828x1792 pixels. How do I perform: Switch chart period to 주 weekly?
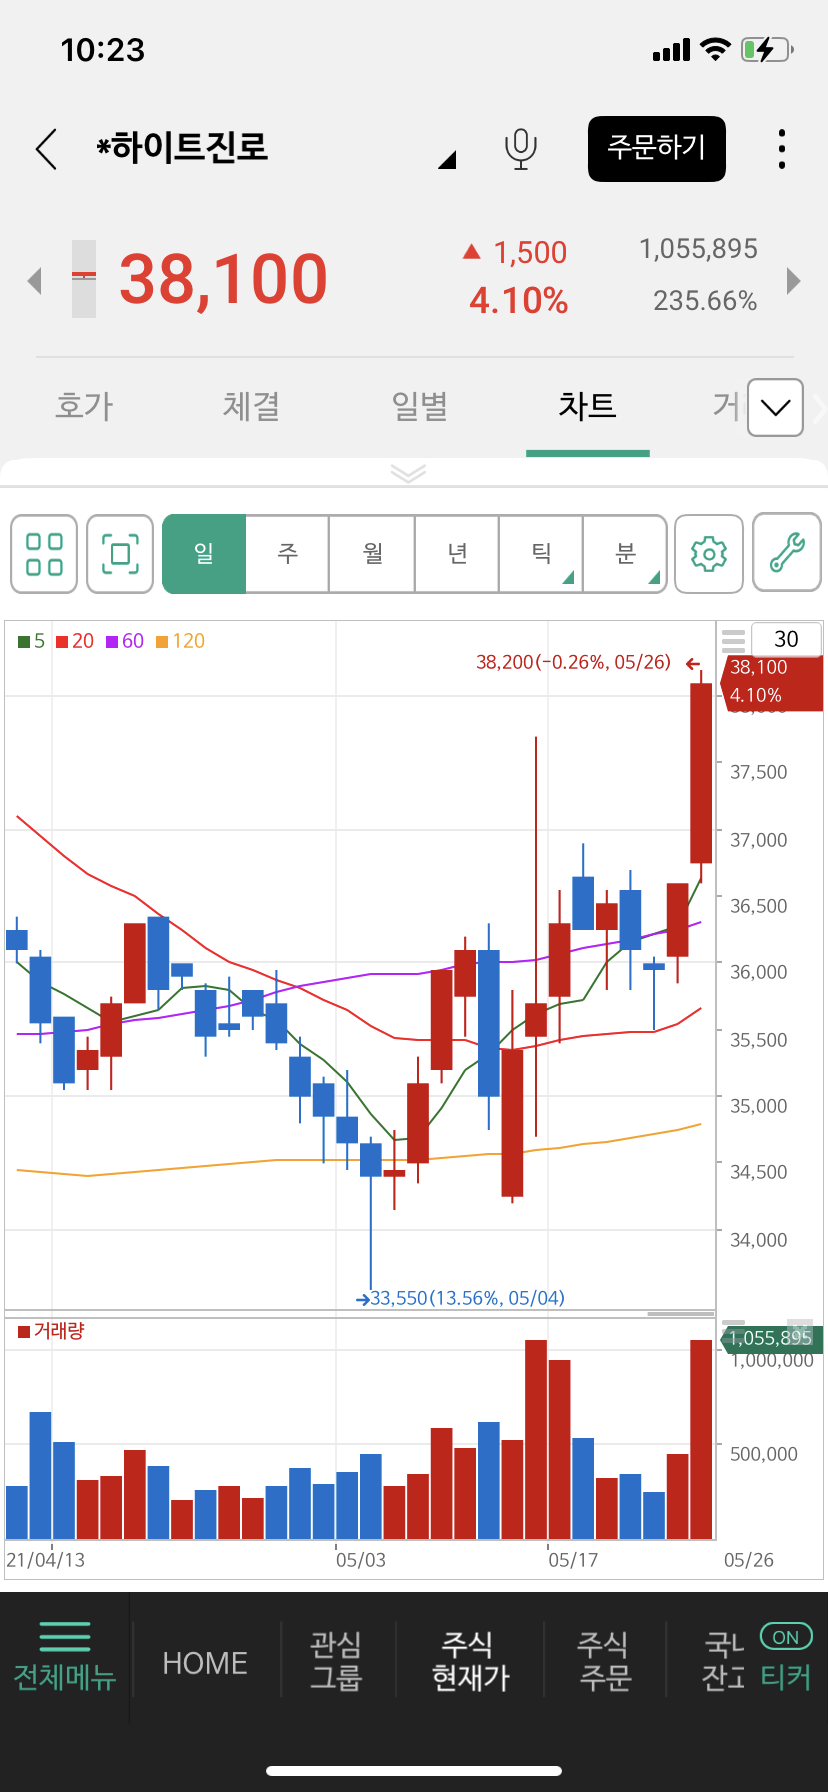(x=288, y=554)
